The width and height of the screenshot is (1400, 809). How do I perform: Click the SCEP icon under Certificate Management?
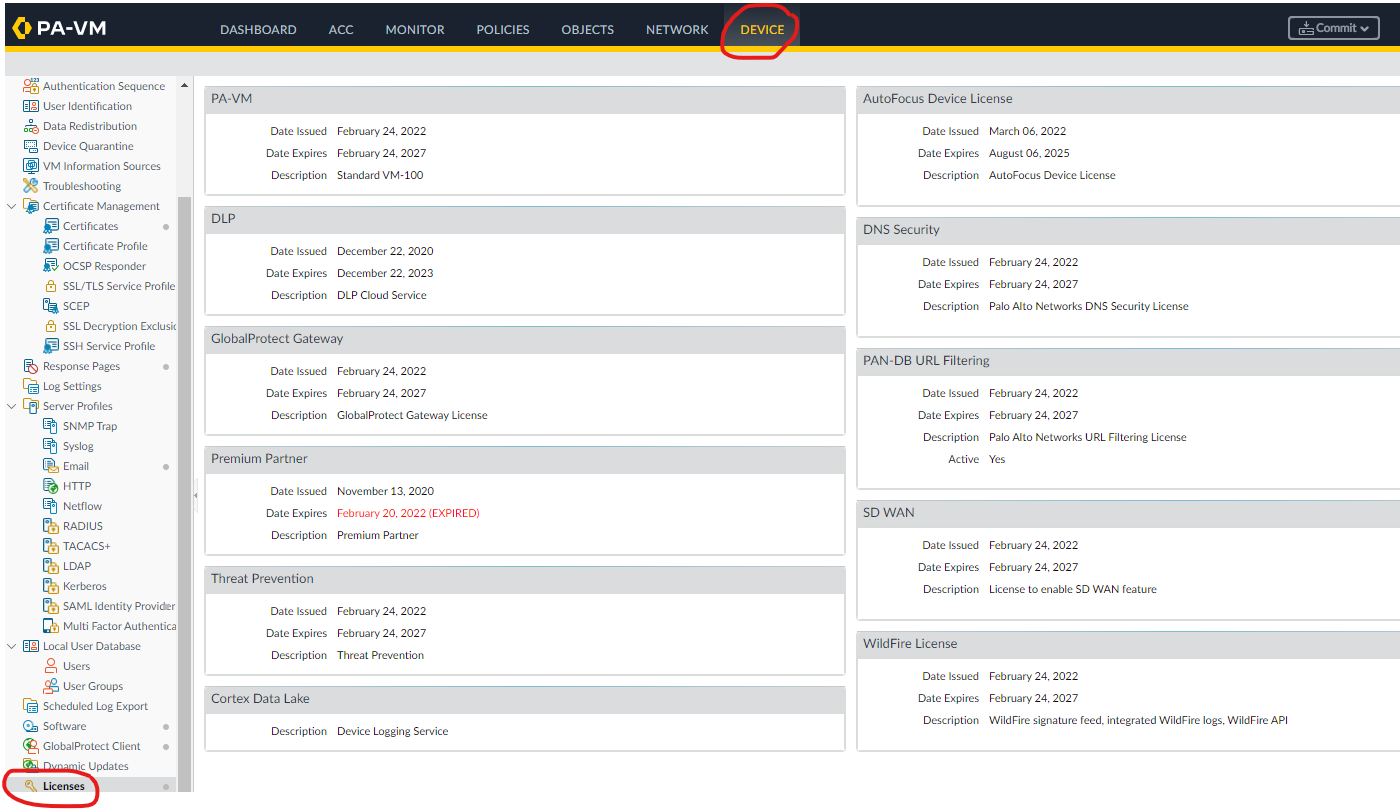click(x=51, y=306)
